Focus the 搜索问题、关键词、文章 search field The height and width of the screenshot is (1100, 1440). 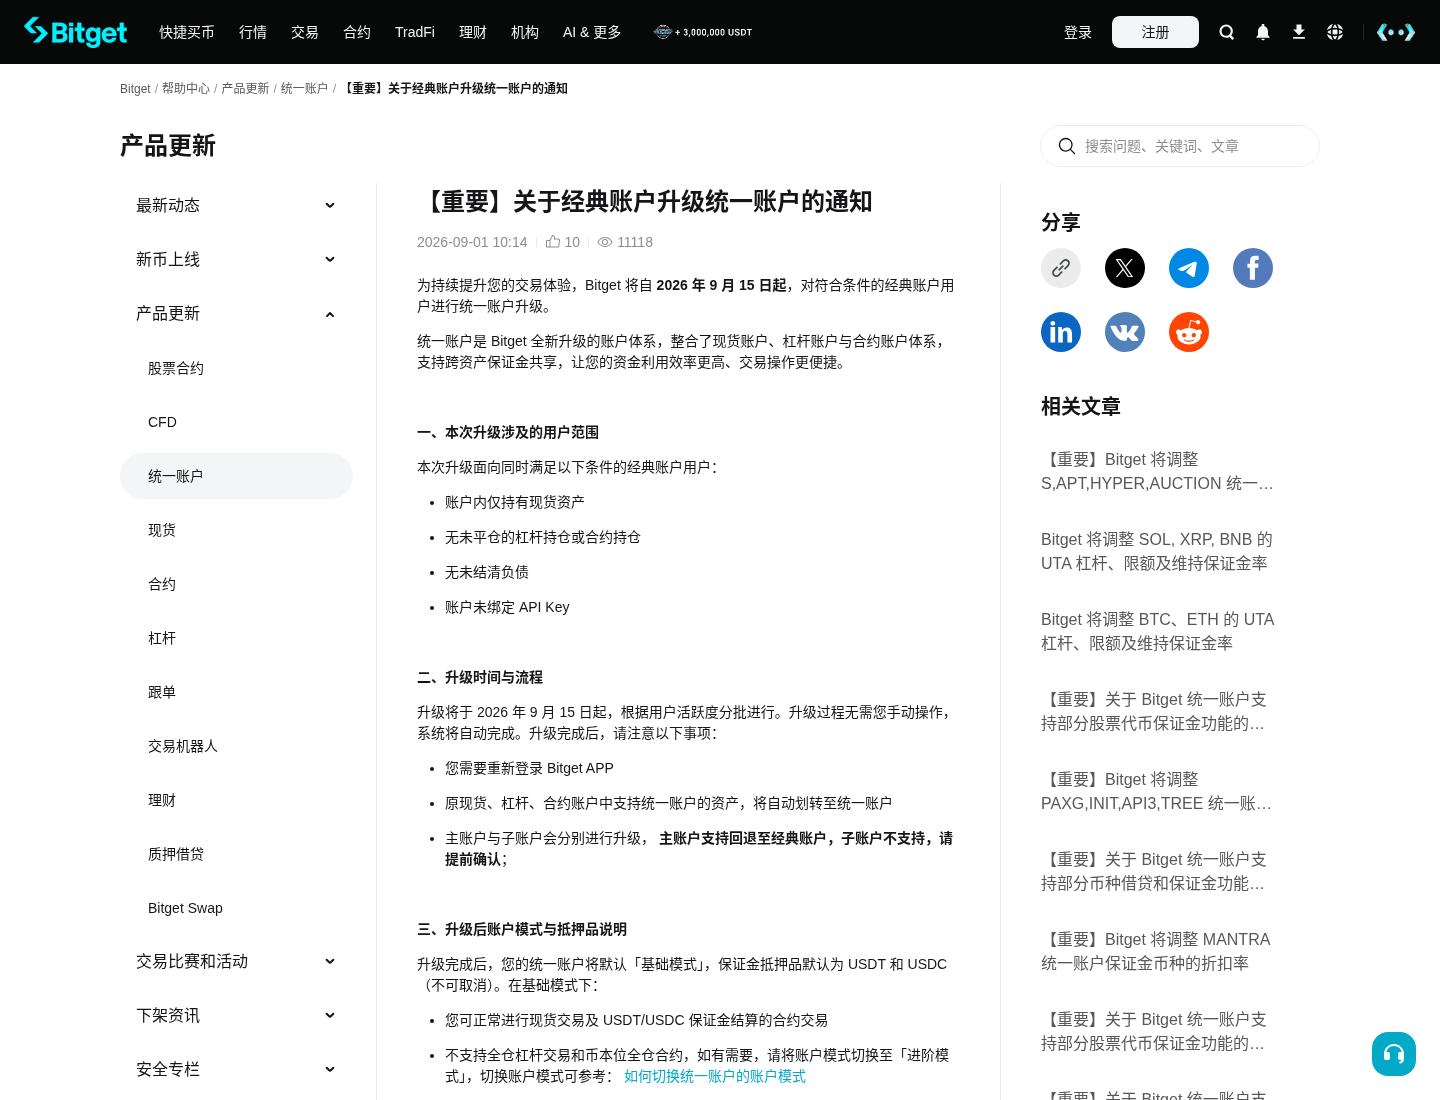tap(1180, 146)
